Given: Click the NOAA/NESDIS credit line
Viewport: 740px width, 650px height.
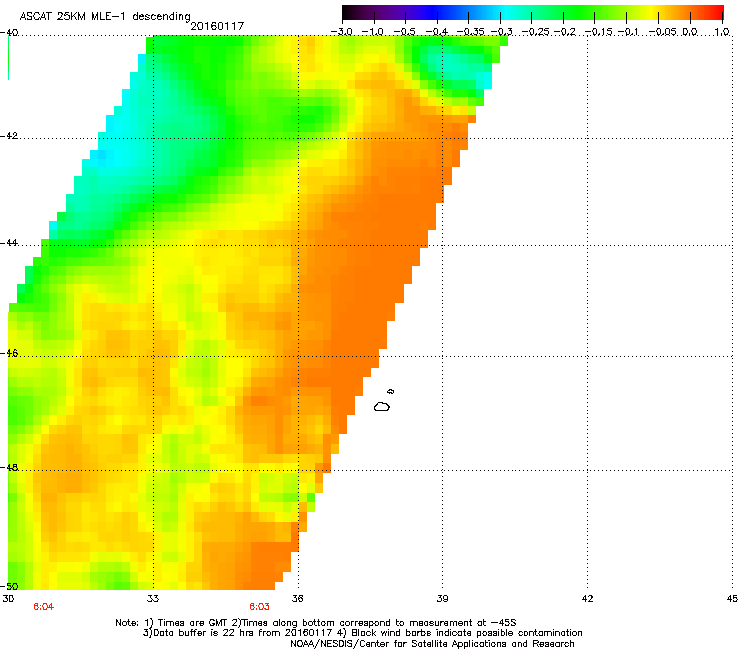Looking at the screenshot, I should (x=432, y=644).
